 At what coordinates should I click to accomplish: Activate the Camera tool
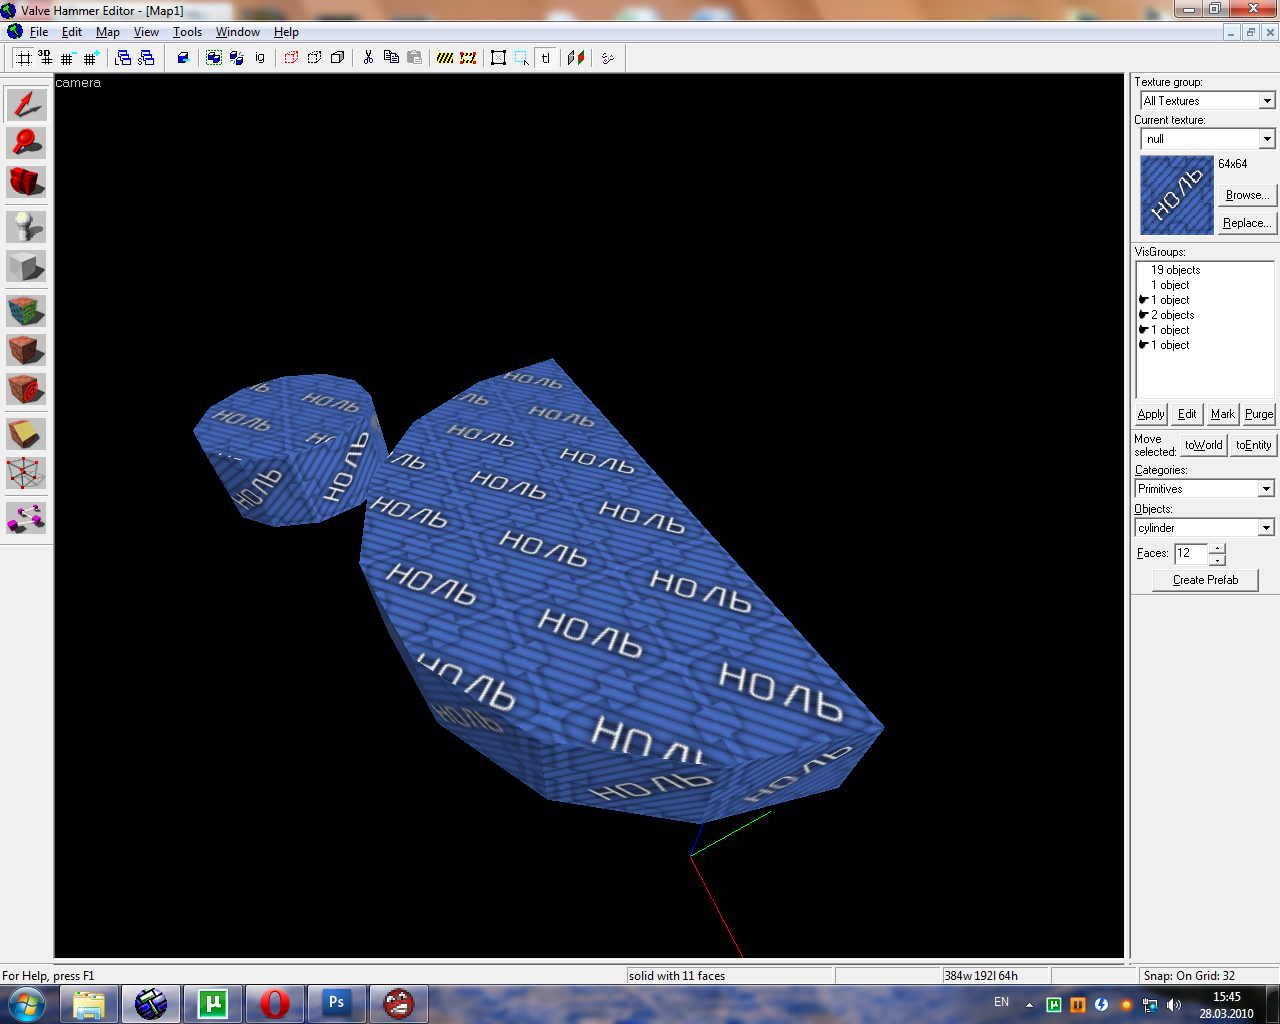[x=26, y=181]
